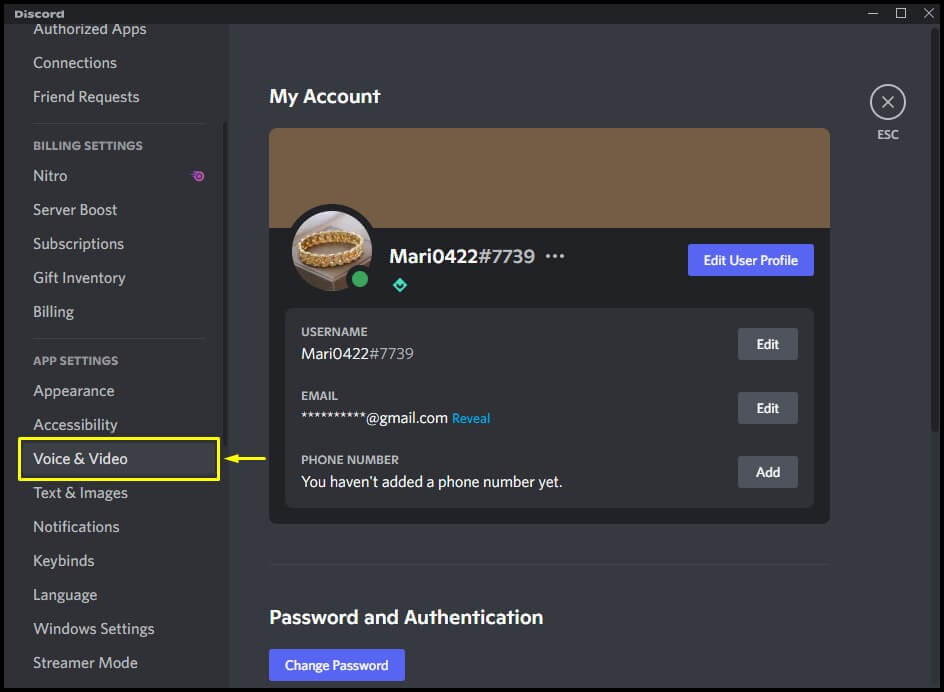Select Keybinds in the sidebar
This screenshot has width=944, height=692.
tap(63, 561)
